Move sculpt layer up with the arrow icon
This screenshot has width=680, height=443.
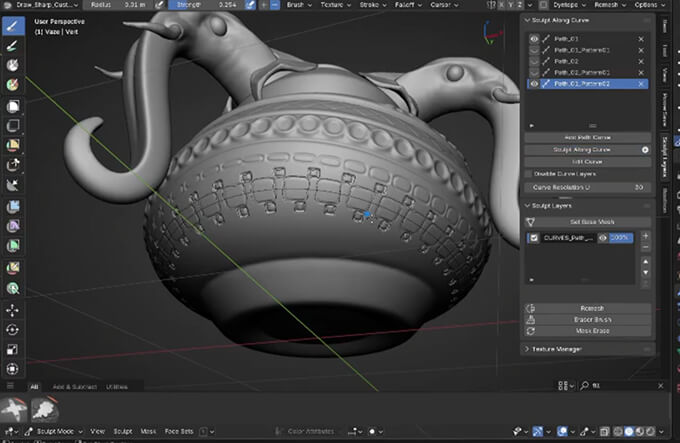tap(645, 260)
